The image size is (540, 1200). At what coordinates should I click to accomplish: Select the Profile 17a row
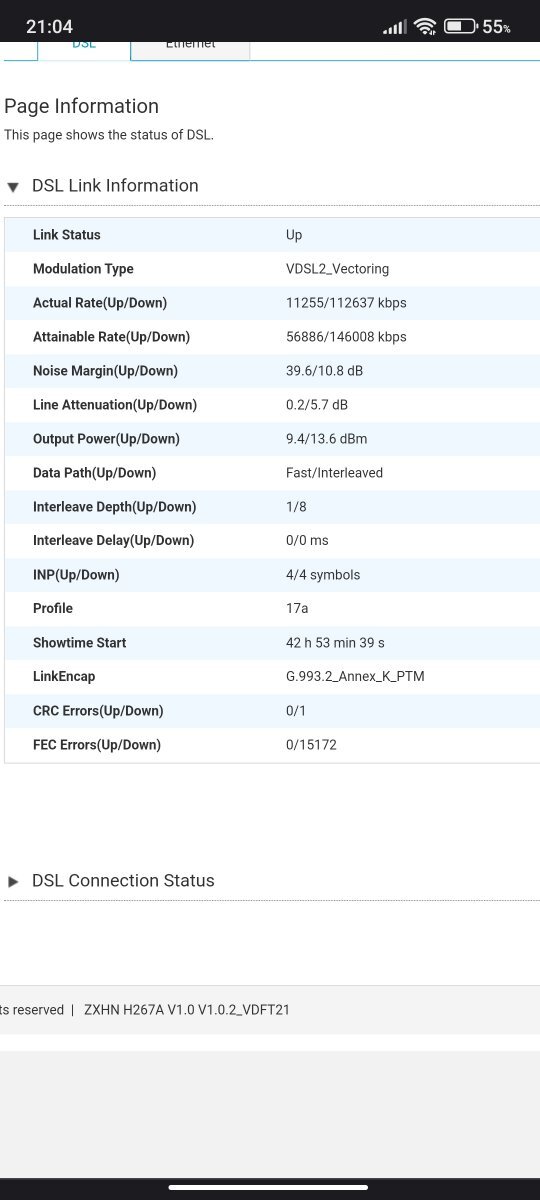[272, 609]
